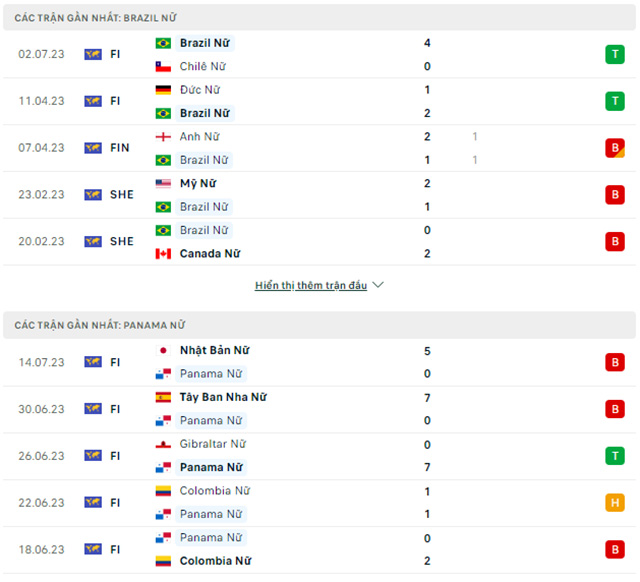The height and width of the screenshot is (582, 640).
Task: Open the 'Hiển thị thêm trận đấu' link
Action: (311, 285)
